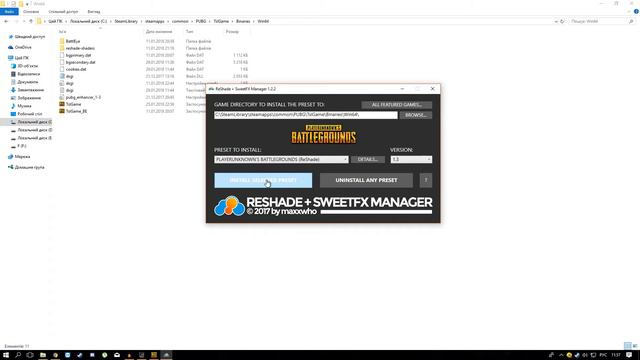This screenshot has width=640, height=360.
Task: Open Homegroup in the navigation pane
Action: click(x=29, y=167)
